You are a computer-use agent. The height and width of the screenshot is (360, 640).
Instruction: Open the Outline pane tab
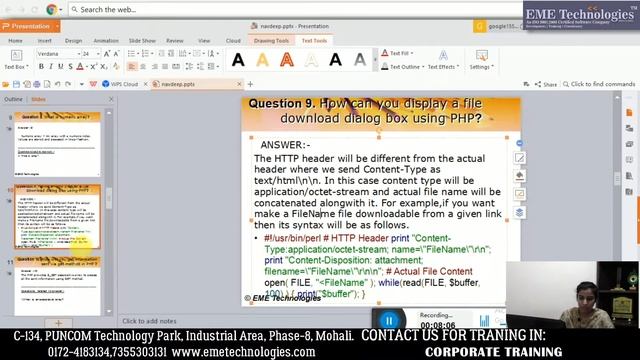point(13,99)
